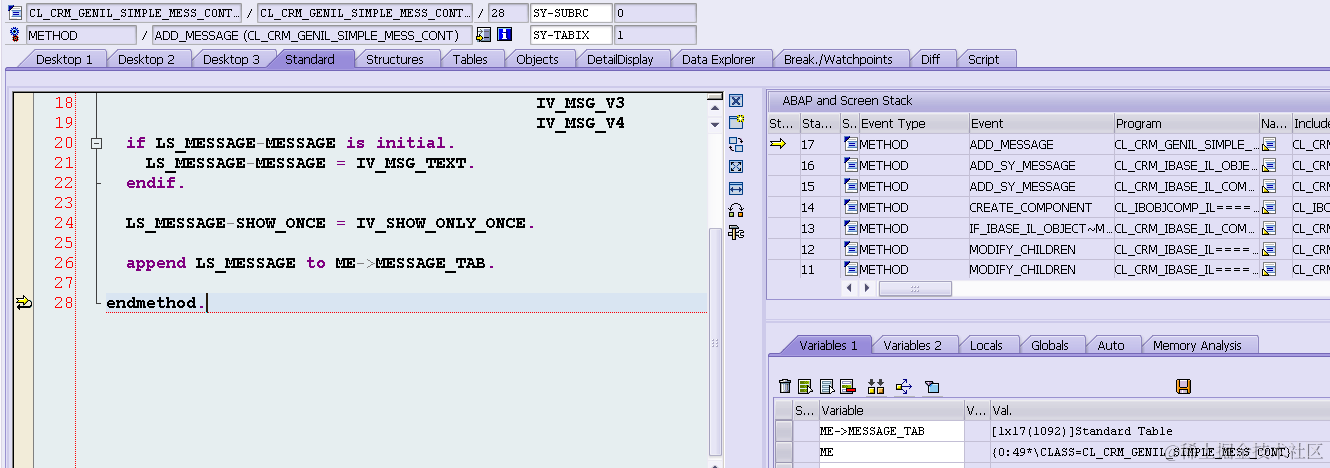The height and width of the screenshot is (468, 1330).
Task: Click the stack table scroll-left arrow
Action: pyautogui.click(x=850, y=288)
